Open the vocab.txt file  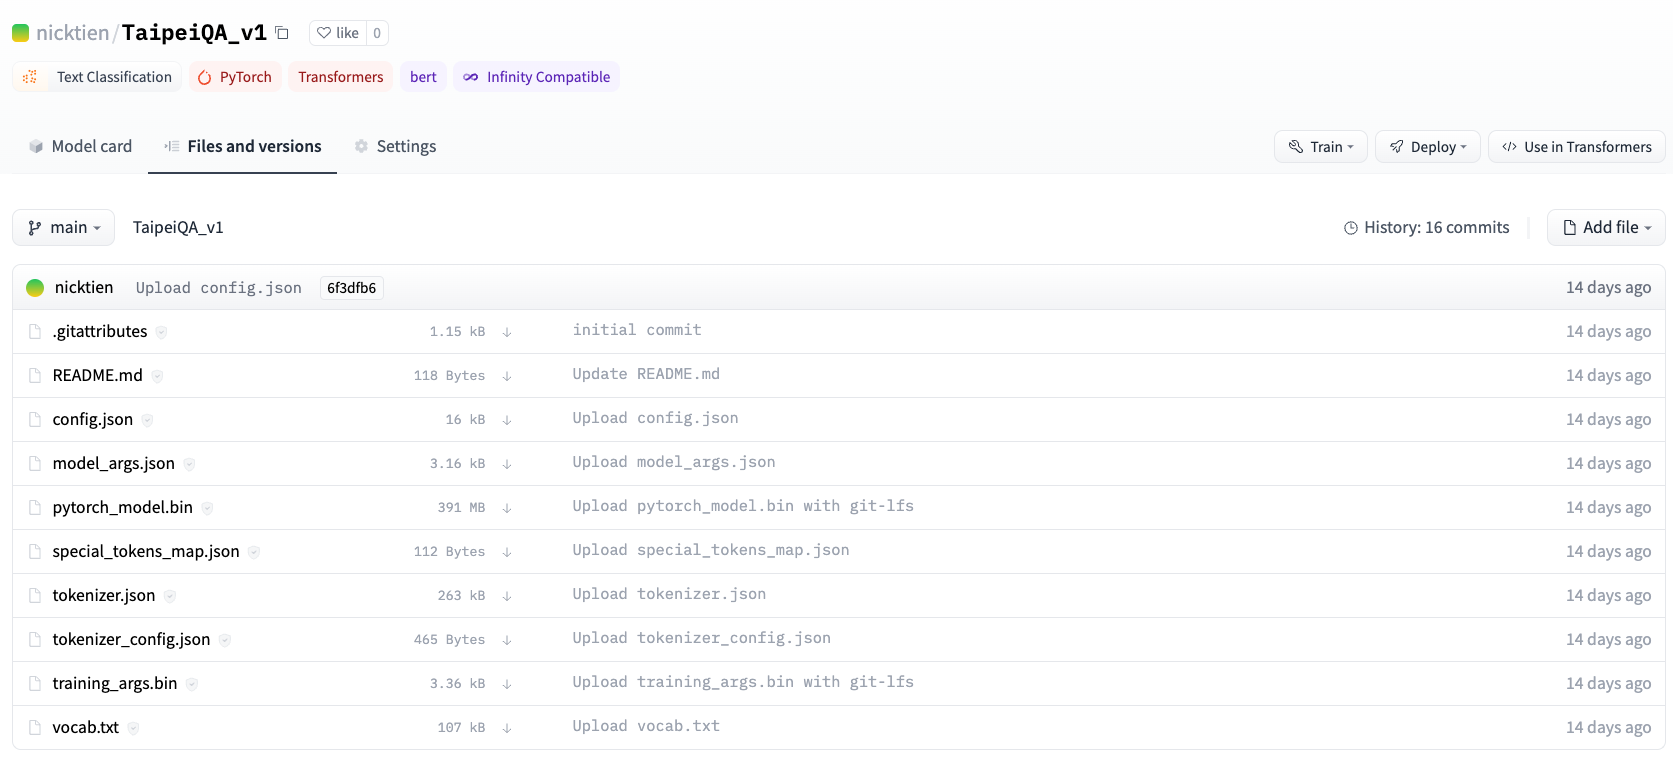85,728
